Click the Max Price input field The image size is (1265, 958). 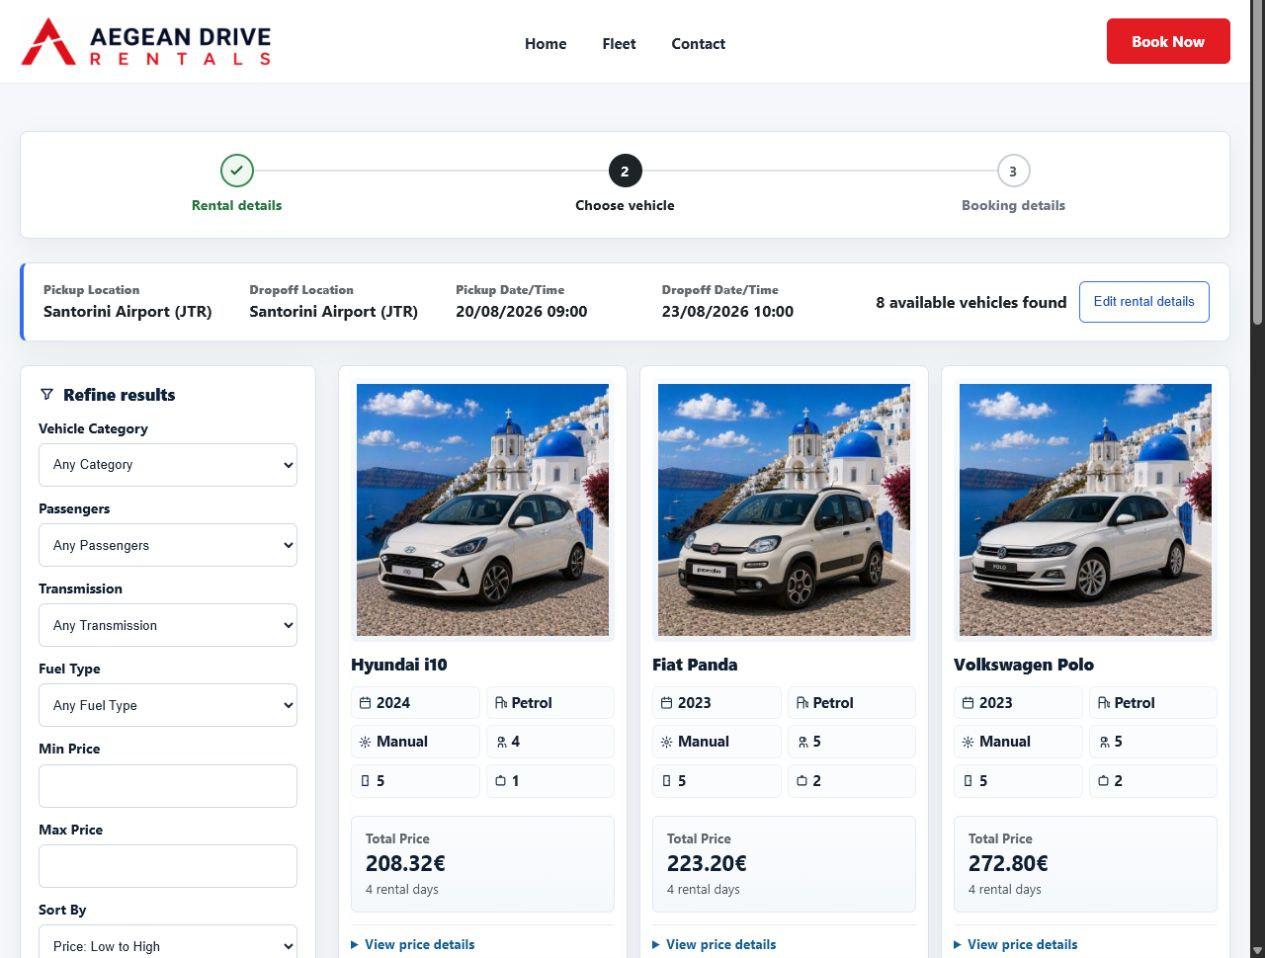coord(168,866)
